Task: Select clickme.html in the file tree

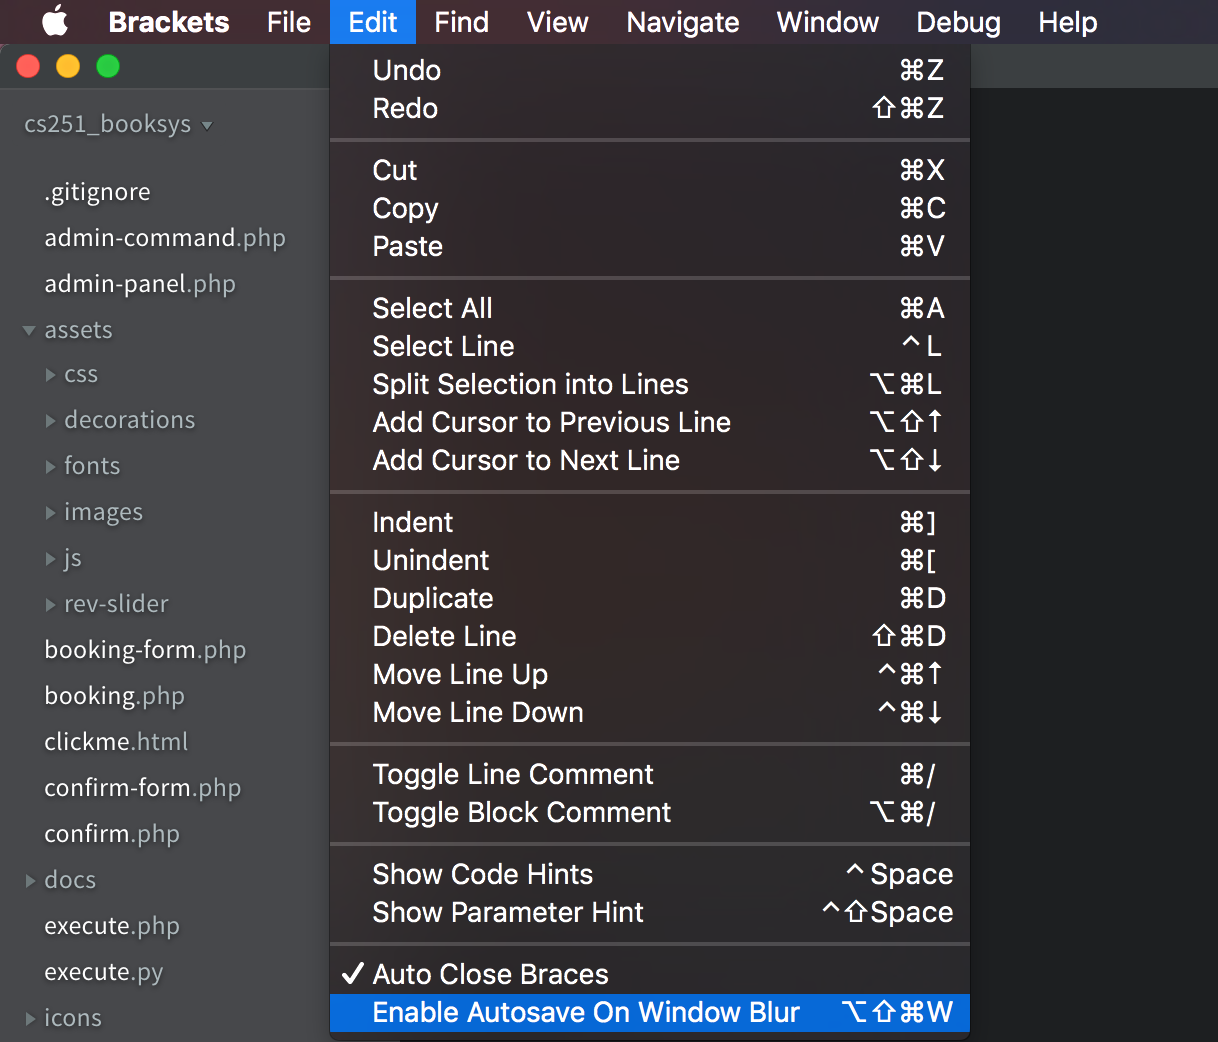Action: pyautogui.click(x=116, y=741)
